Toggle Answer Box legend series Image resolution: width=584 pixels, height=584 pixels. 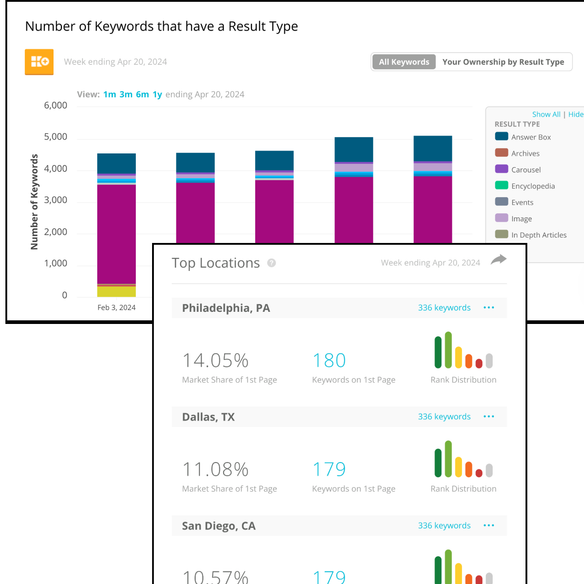(523, 137)
